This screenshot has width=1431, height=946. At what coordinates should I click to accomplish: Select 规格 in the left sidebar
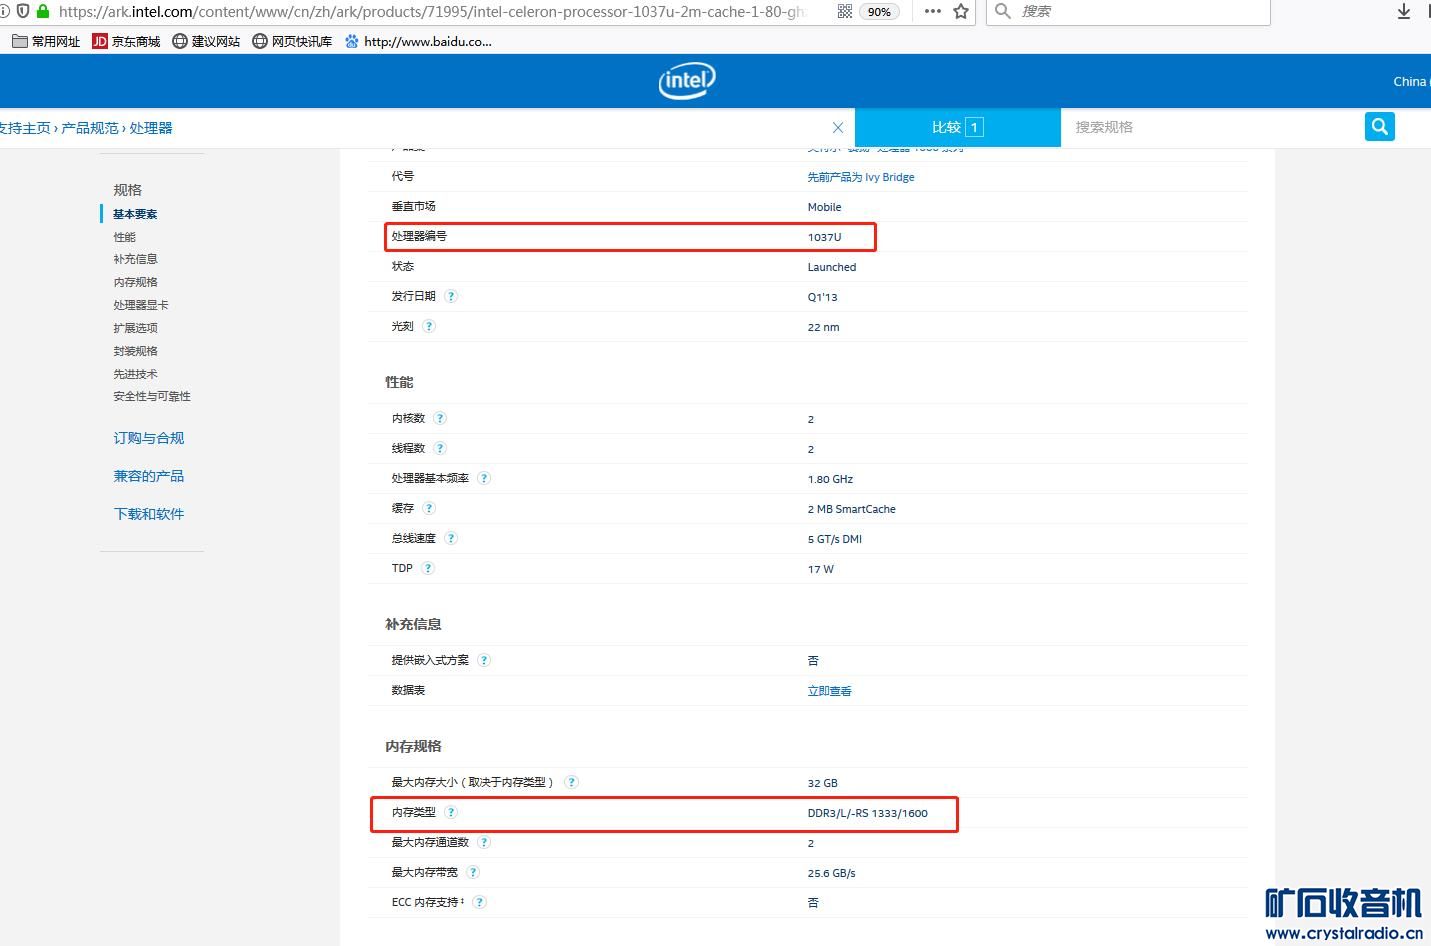[128, 190]
